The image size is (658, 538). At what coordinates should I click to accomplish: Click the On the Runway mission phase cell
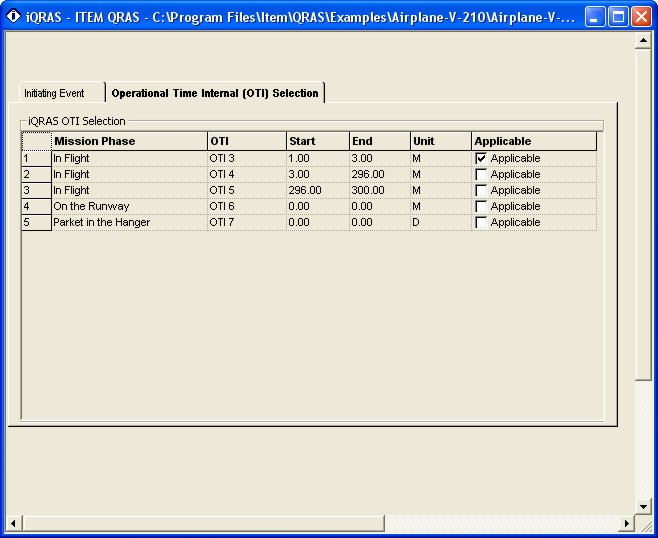click(128, 206)
